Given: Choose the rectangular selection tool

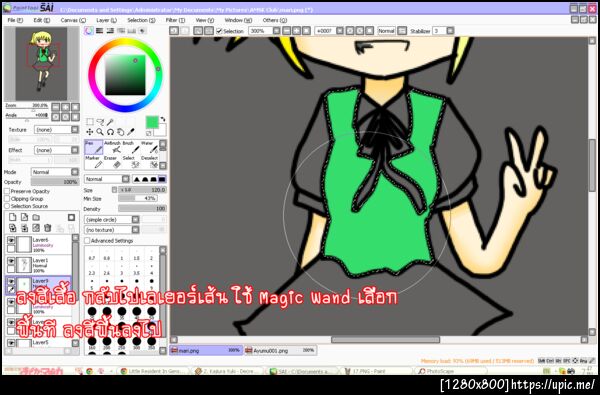Looking at the screenshot, I should (x=90, y=122).
